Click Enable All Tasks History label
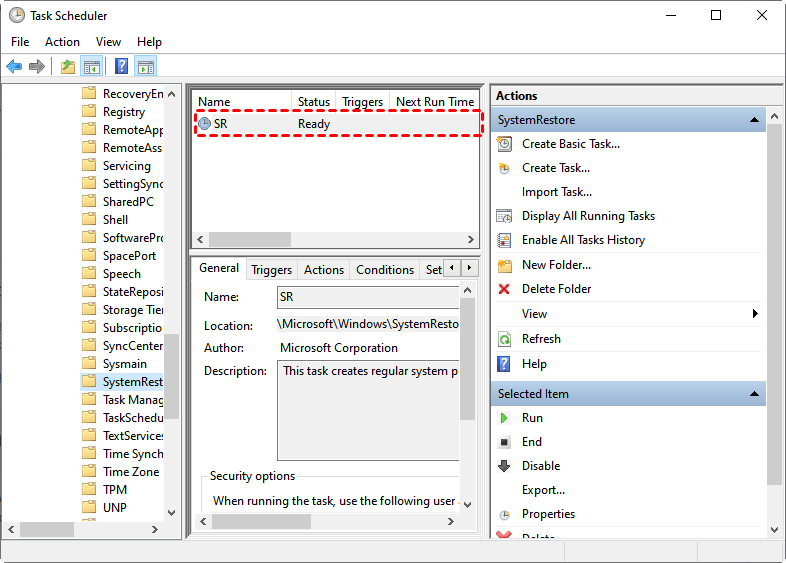 pyautogui.click(x=583, y=240)
